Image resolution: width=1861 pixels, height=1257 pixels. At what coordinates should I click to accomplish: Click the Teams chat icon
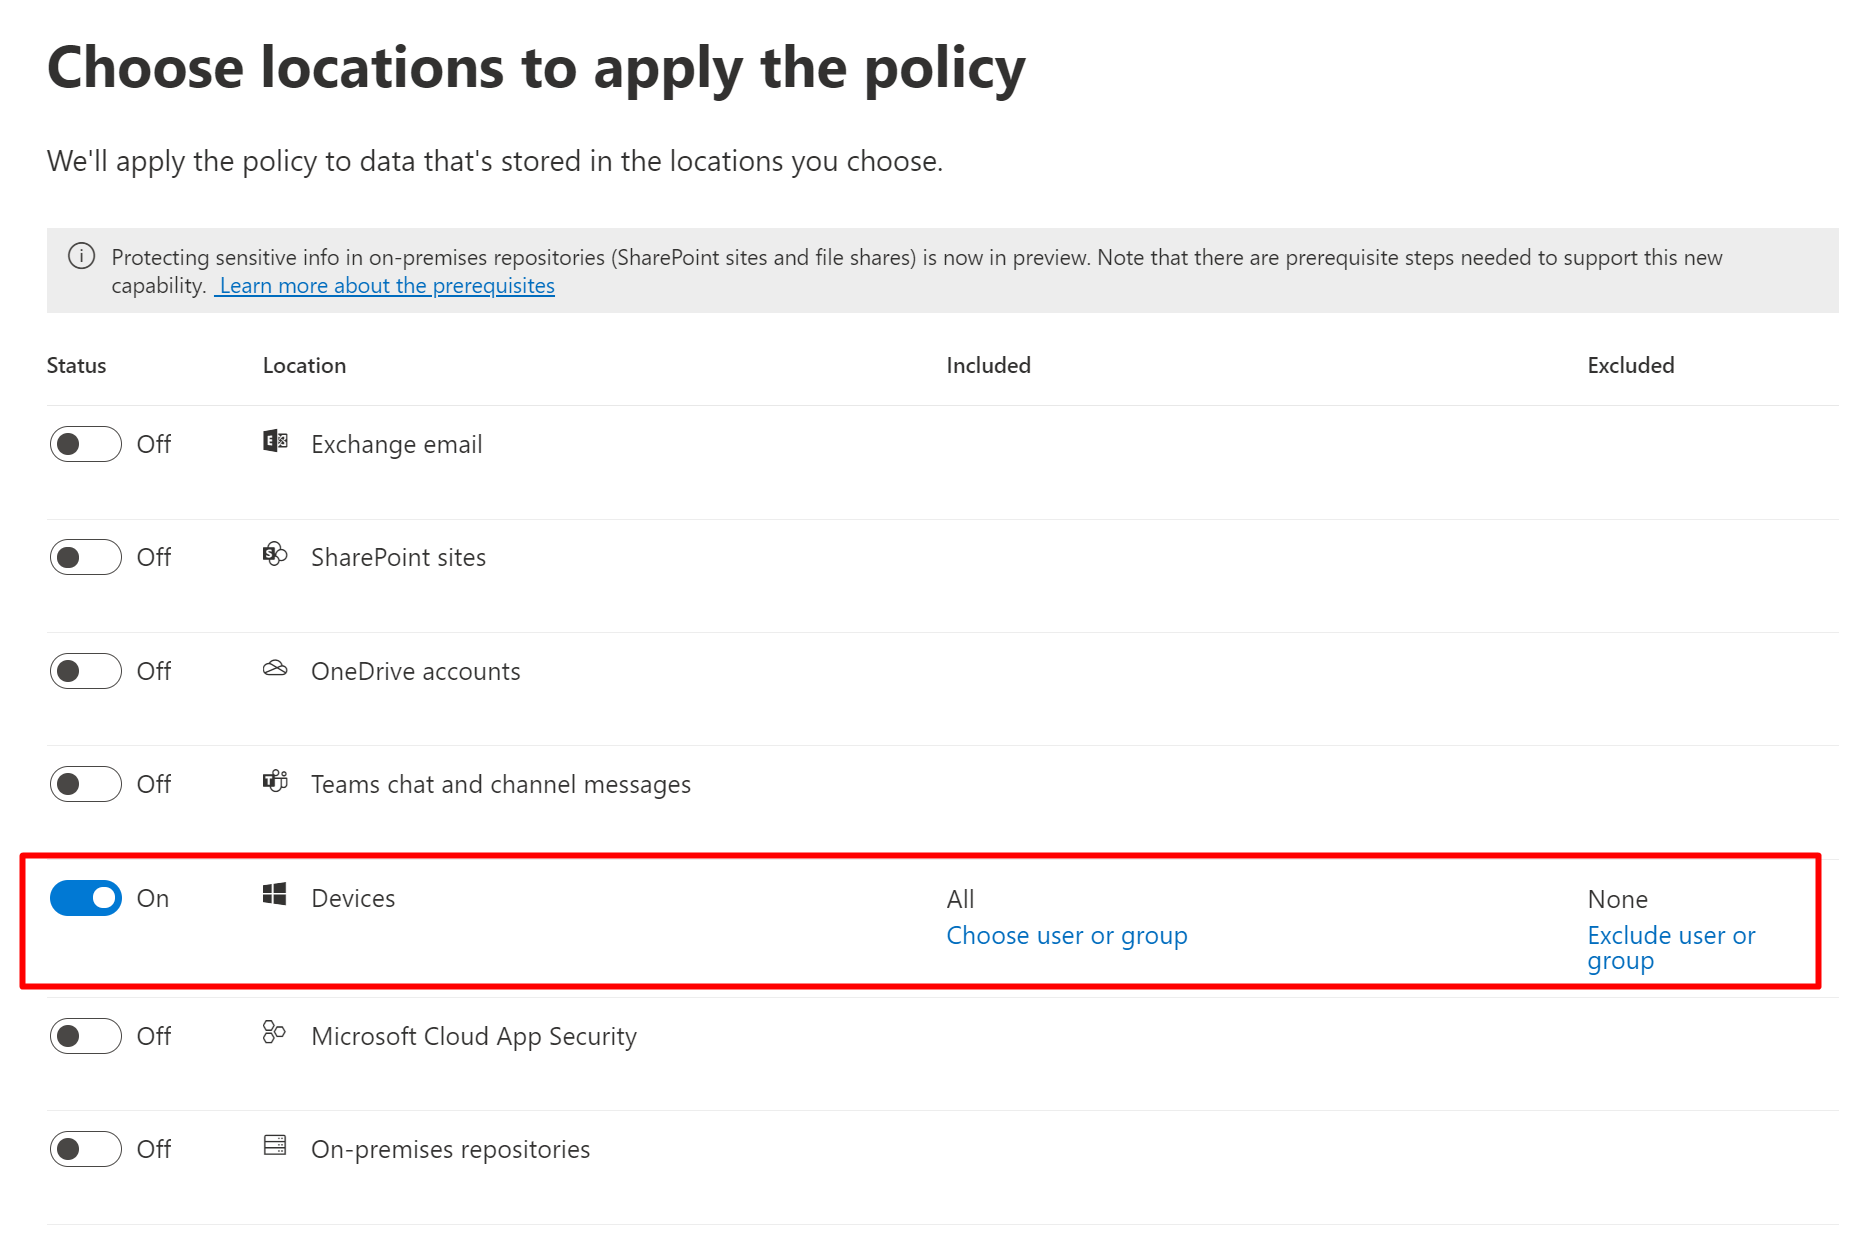[x=275, y=781]
